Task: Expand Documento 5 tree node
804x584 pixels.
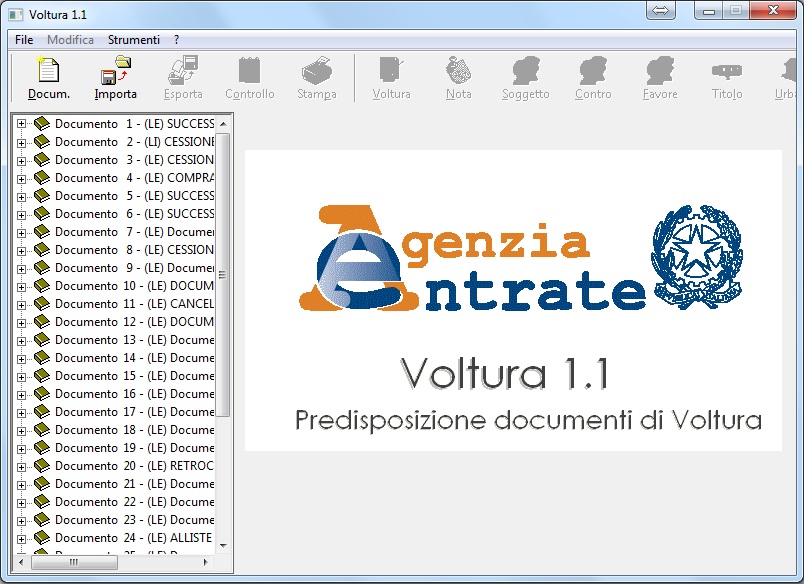Action: (x=21, y=196)
